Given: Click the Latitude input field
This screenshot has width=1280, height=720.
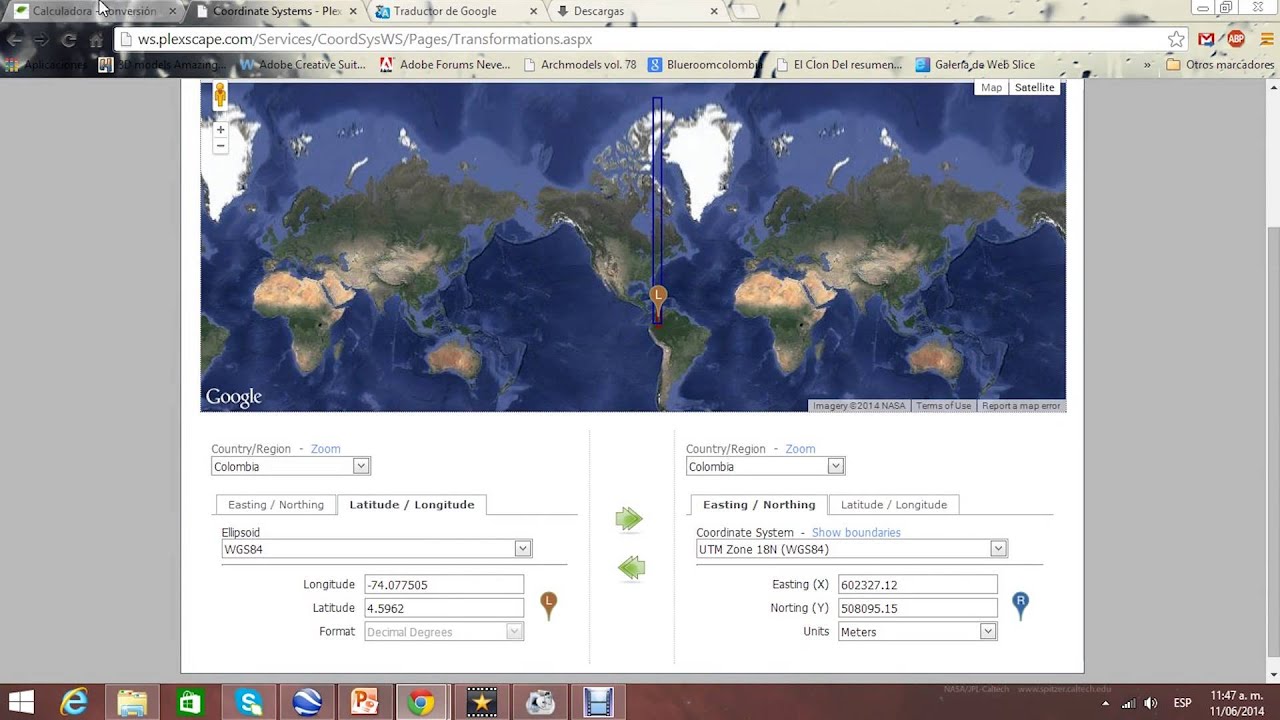Looking at the screenshot, I should click(444, 608).
